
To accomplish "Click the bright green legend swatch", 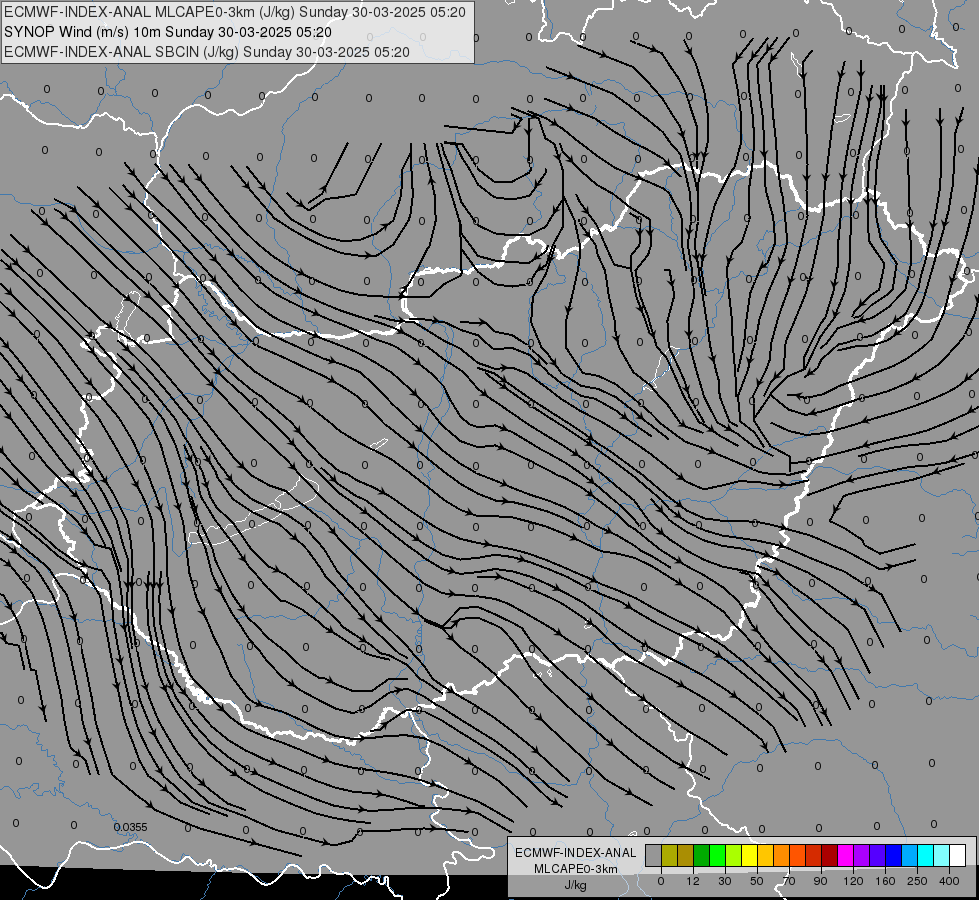I will click(x=718, y=855).
